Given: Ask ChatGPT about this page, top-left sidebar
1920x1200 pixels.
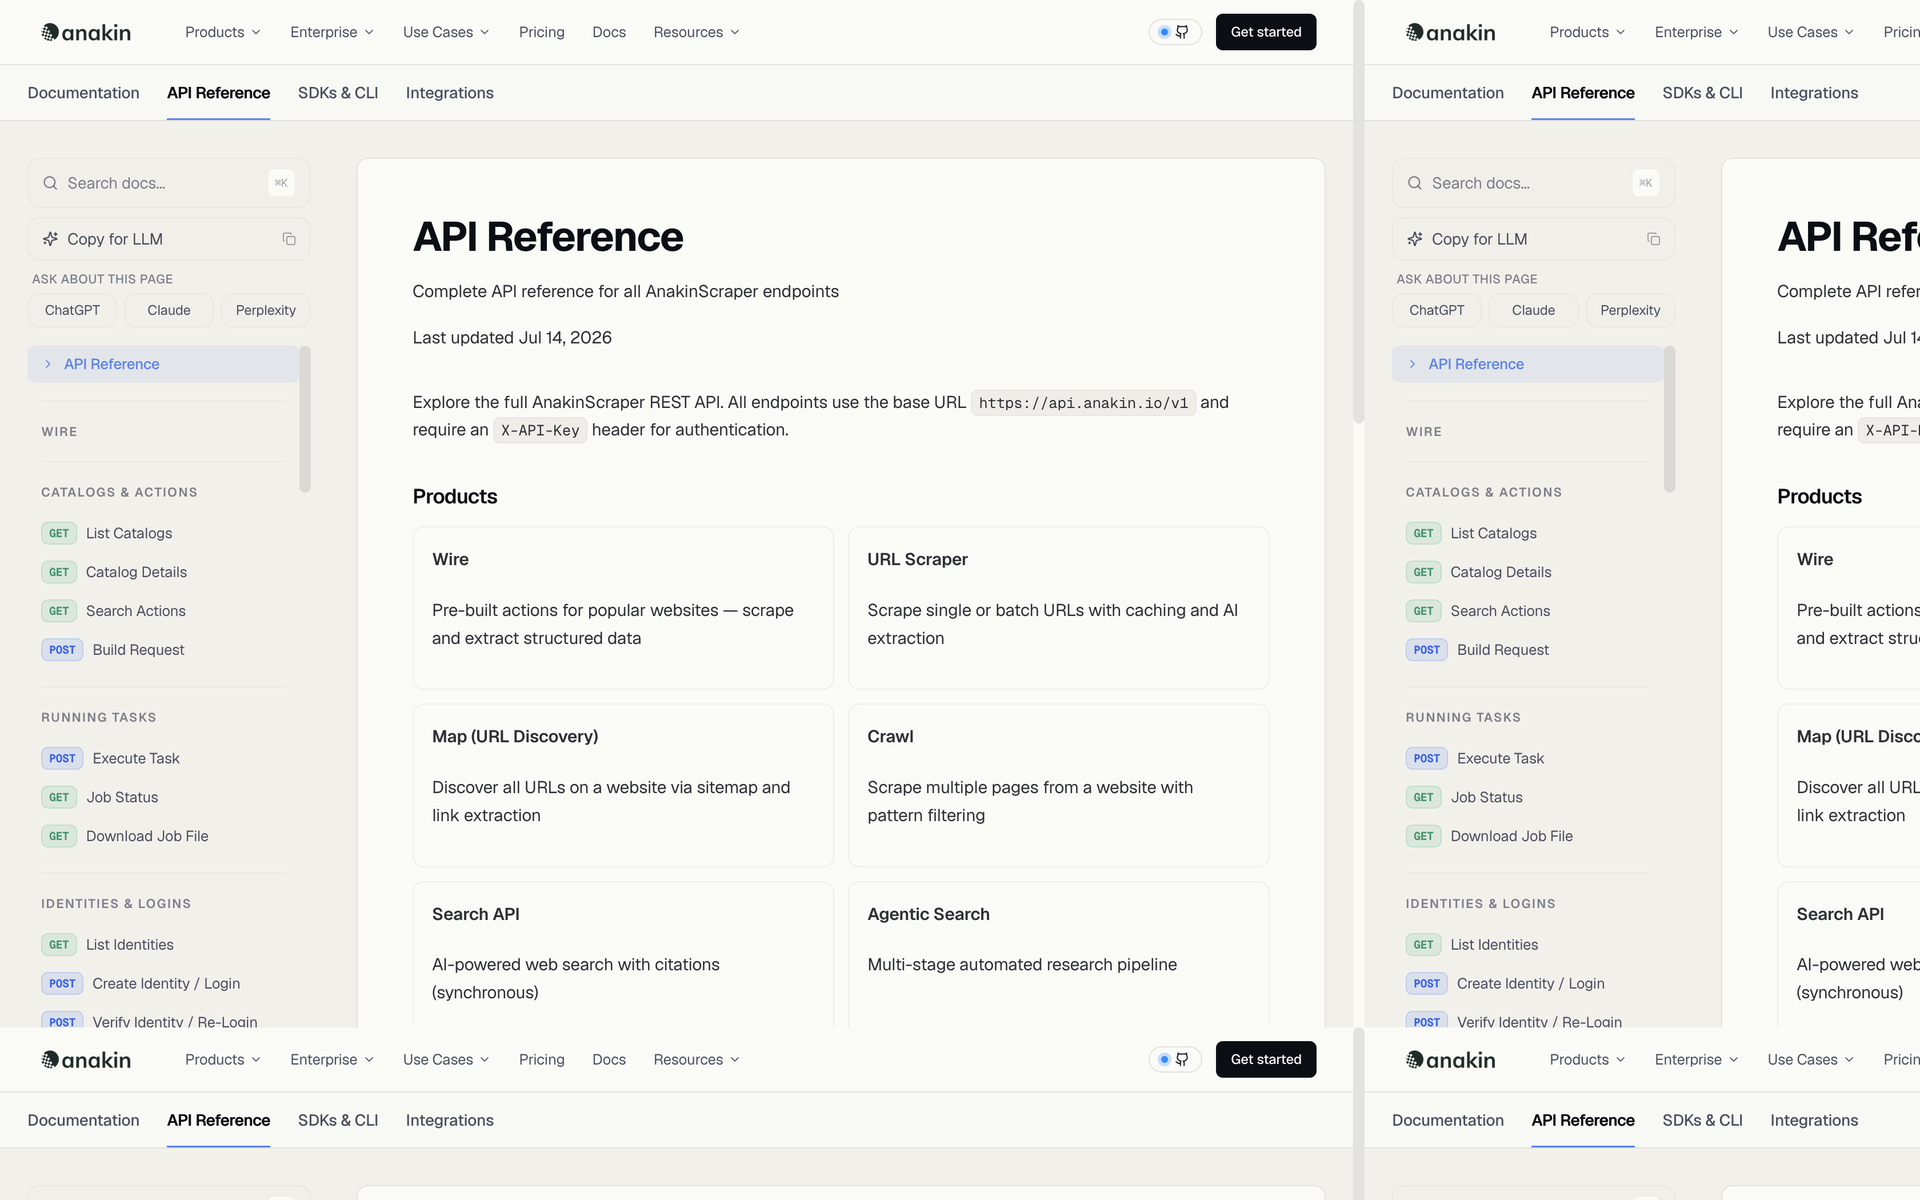Looking at the screenshot, I should 72,310.
